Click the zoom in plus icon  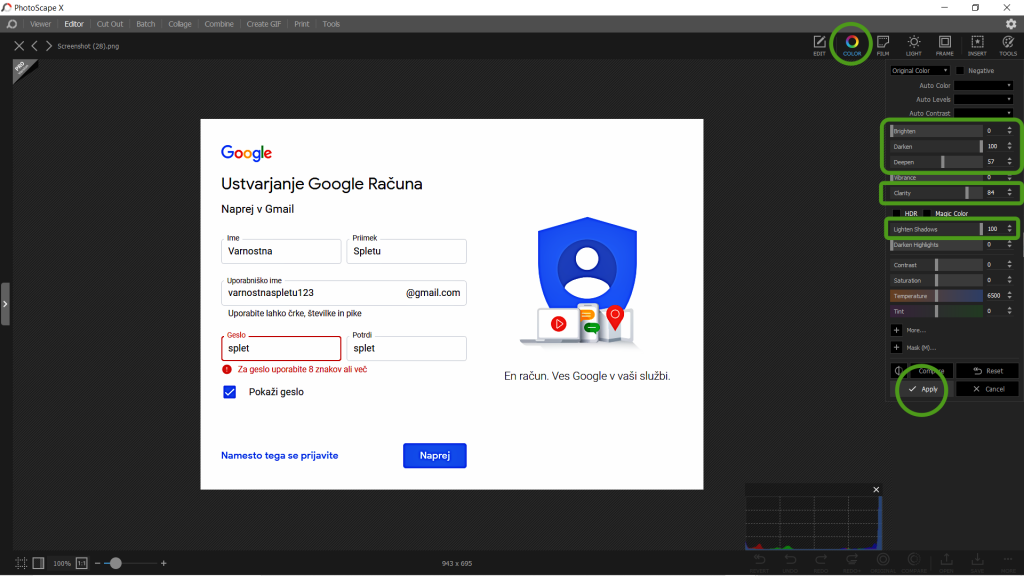pos(163,563)
